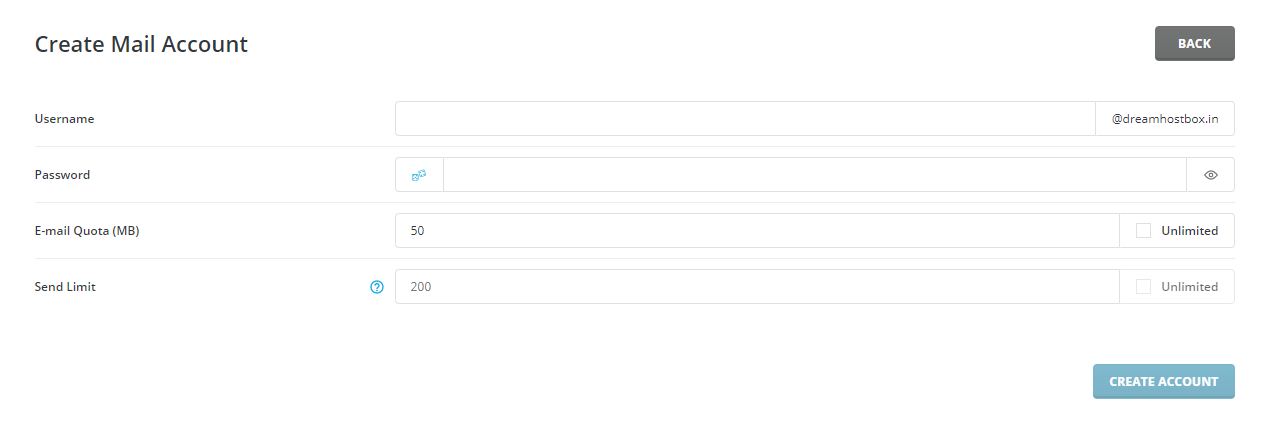Select the 50 value in quota box
Screen dimensions: 1274x422
pyautogui.click(x=417, y=230)
